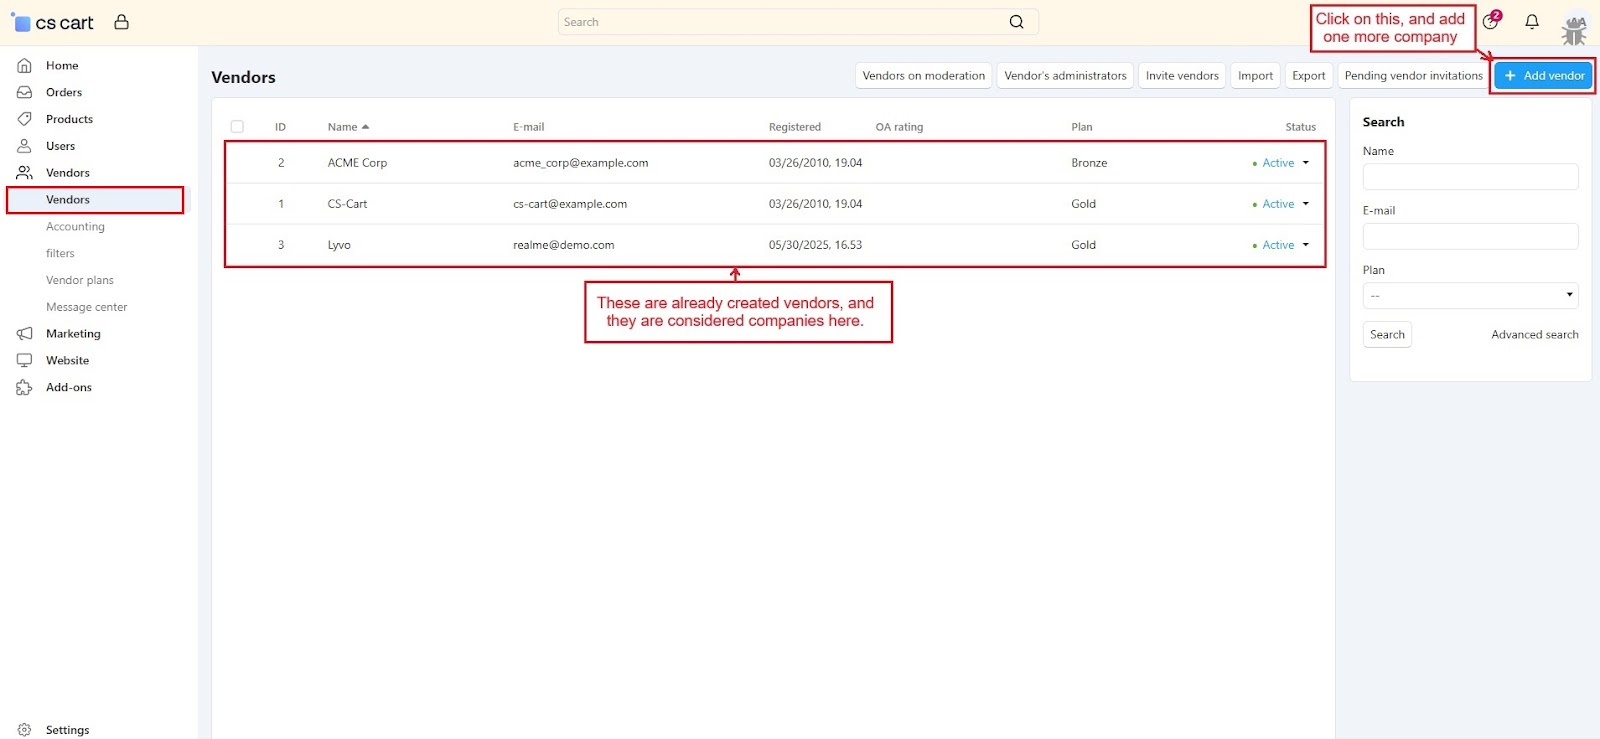Screen dimensions: 1600x739
Task: Open the Advanced search link
Action: click(1534, 335)
